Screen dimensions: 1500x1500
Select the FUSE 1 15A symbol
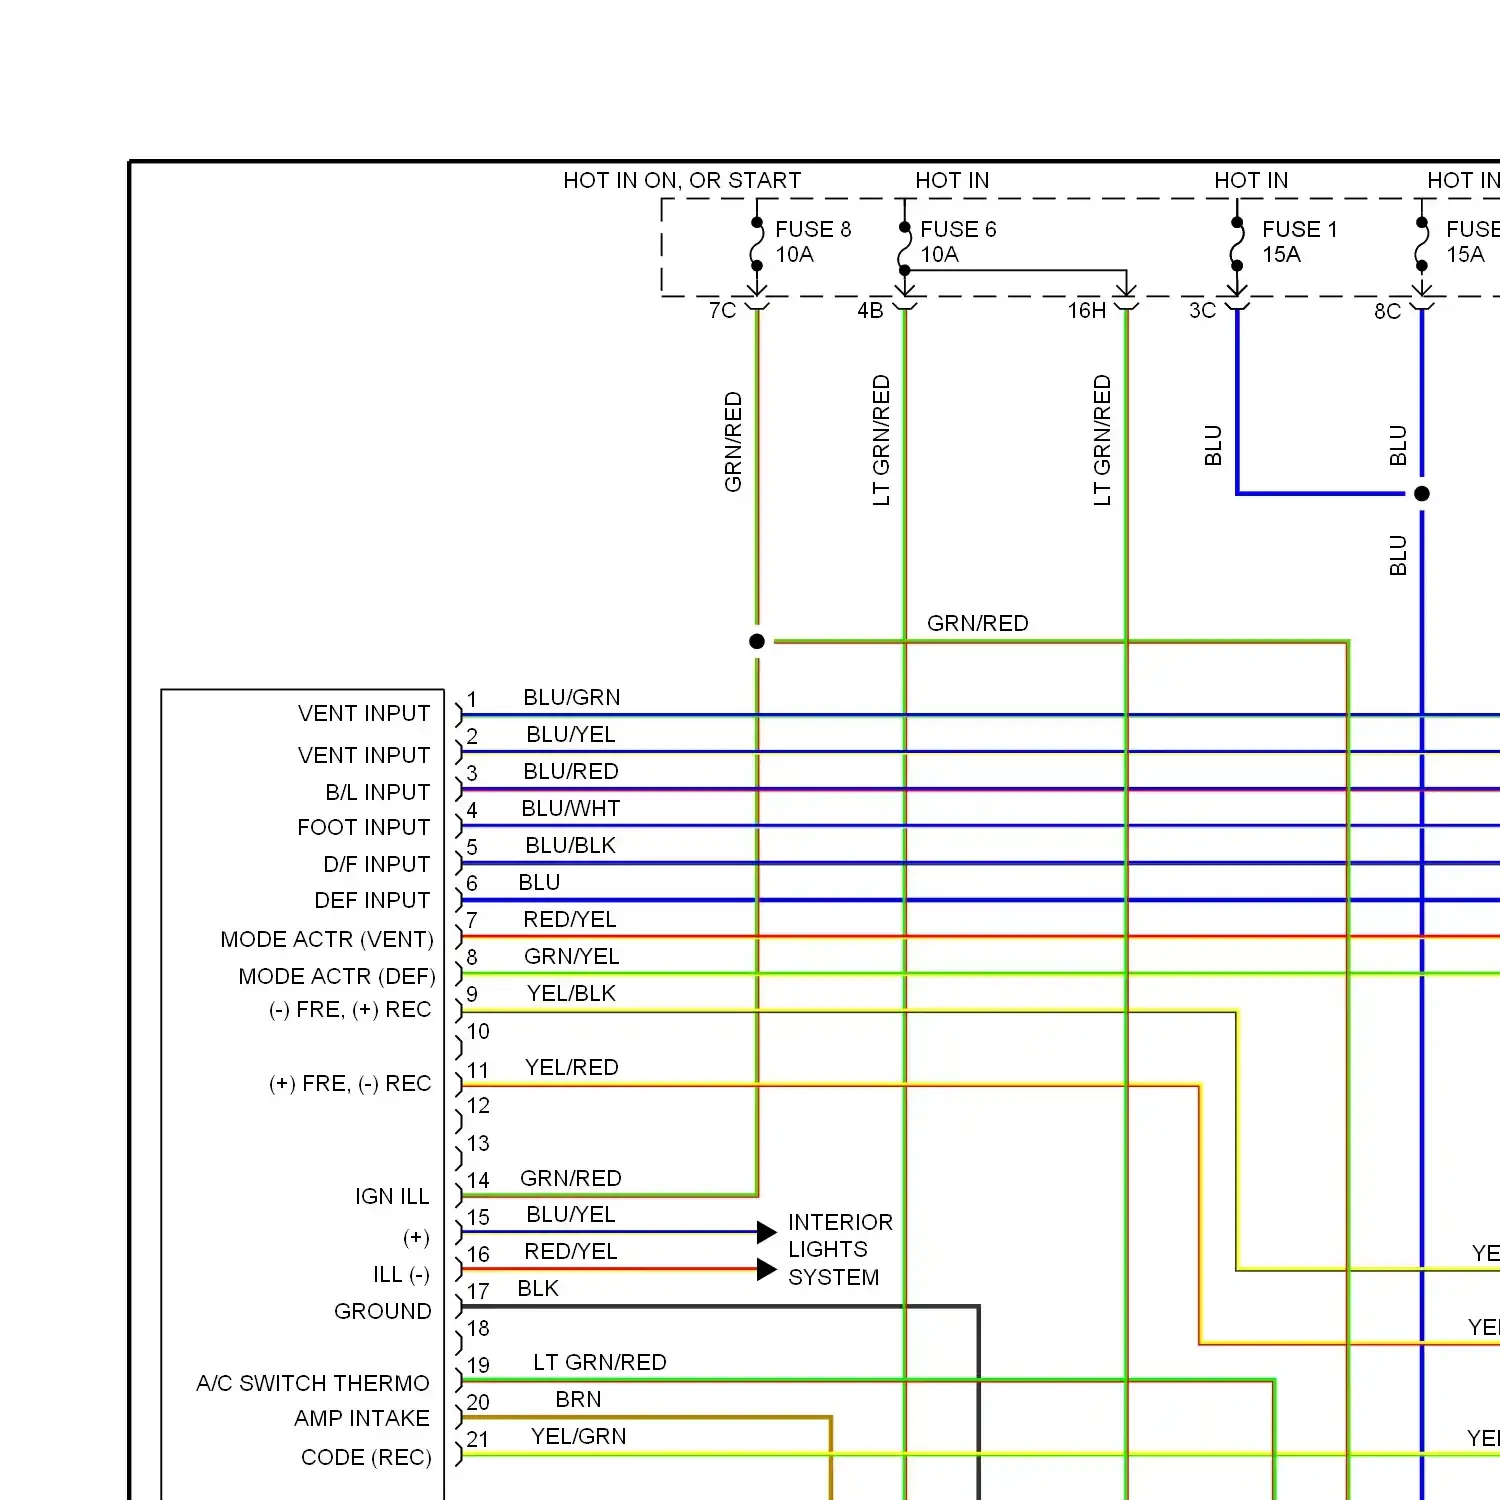click(1238, 245)
